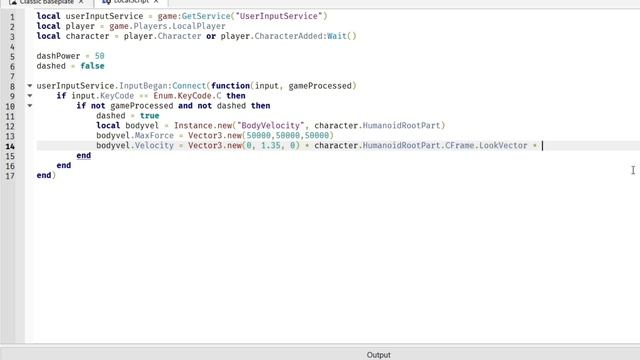Viewport: 640px width, 360px height.
Task: Click 'InputBegan' on line 8
Action: point(143,86)
